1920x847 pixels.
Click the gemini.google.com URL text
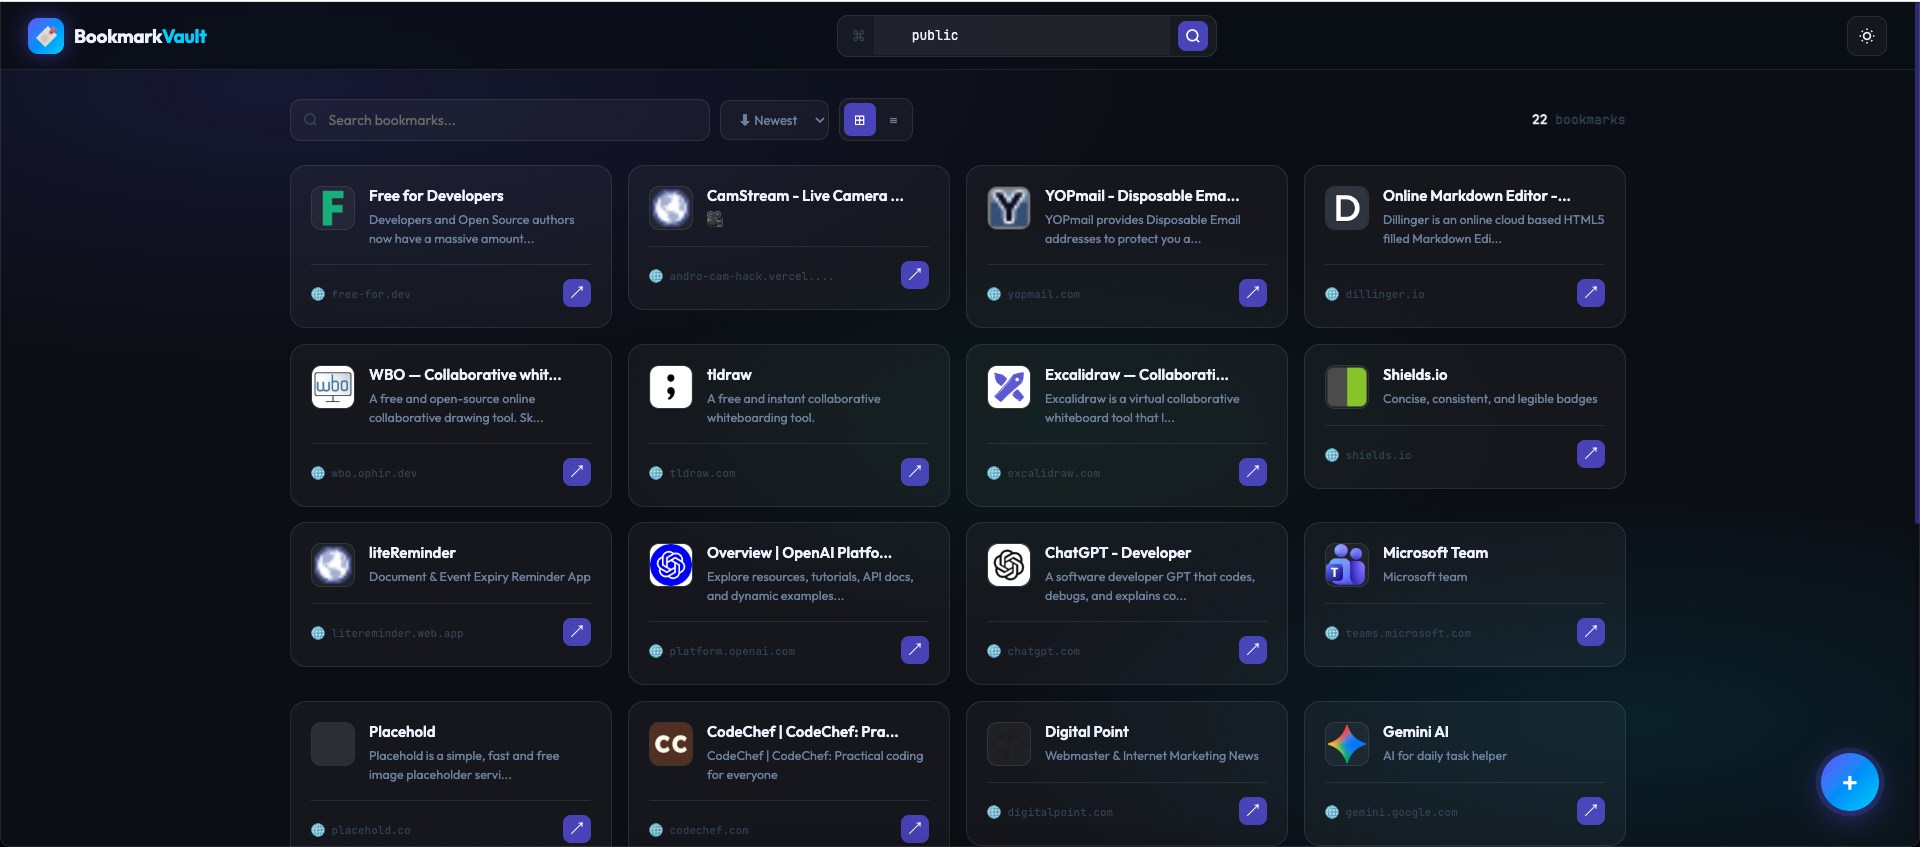coord(1401,812)
